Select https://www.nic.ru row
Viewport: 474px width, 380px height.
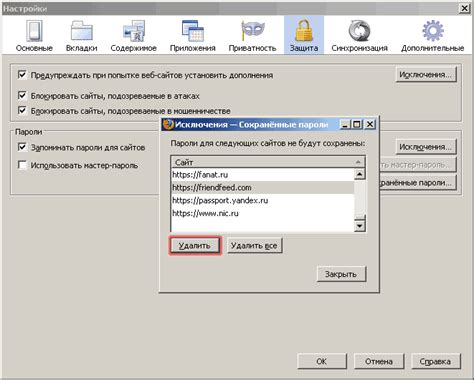[x=263, y=213]
